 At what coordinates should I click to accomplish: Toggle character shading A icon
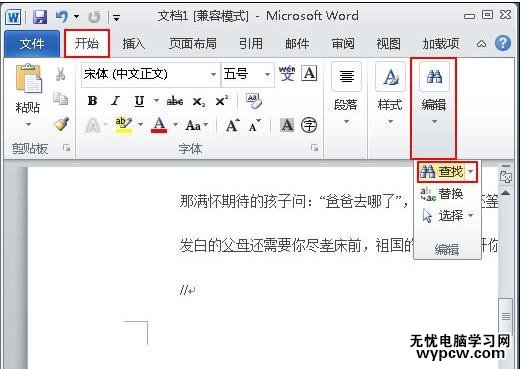tap(287, 125)
